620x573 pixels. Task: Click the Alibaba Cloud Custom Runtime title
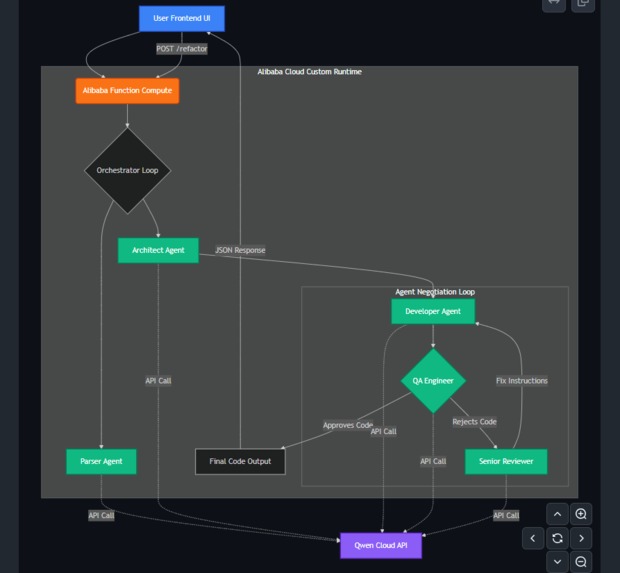pos(310,72)
